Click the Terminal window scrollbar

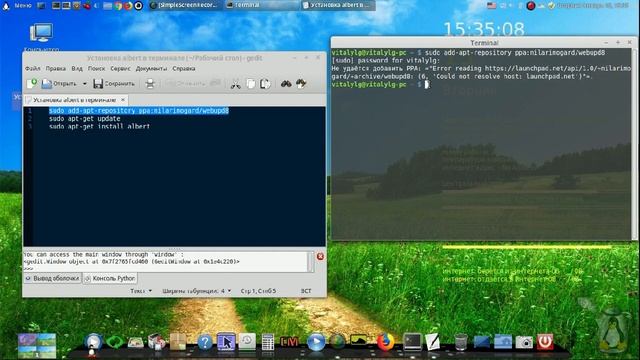(x=634, y=144)
